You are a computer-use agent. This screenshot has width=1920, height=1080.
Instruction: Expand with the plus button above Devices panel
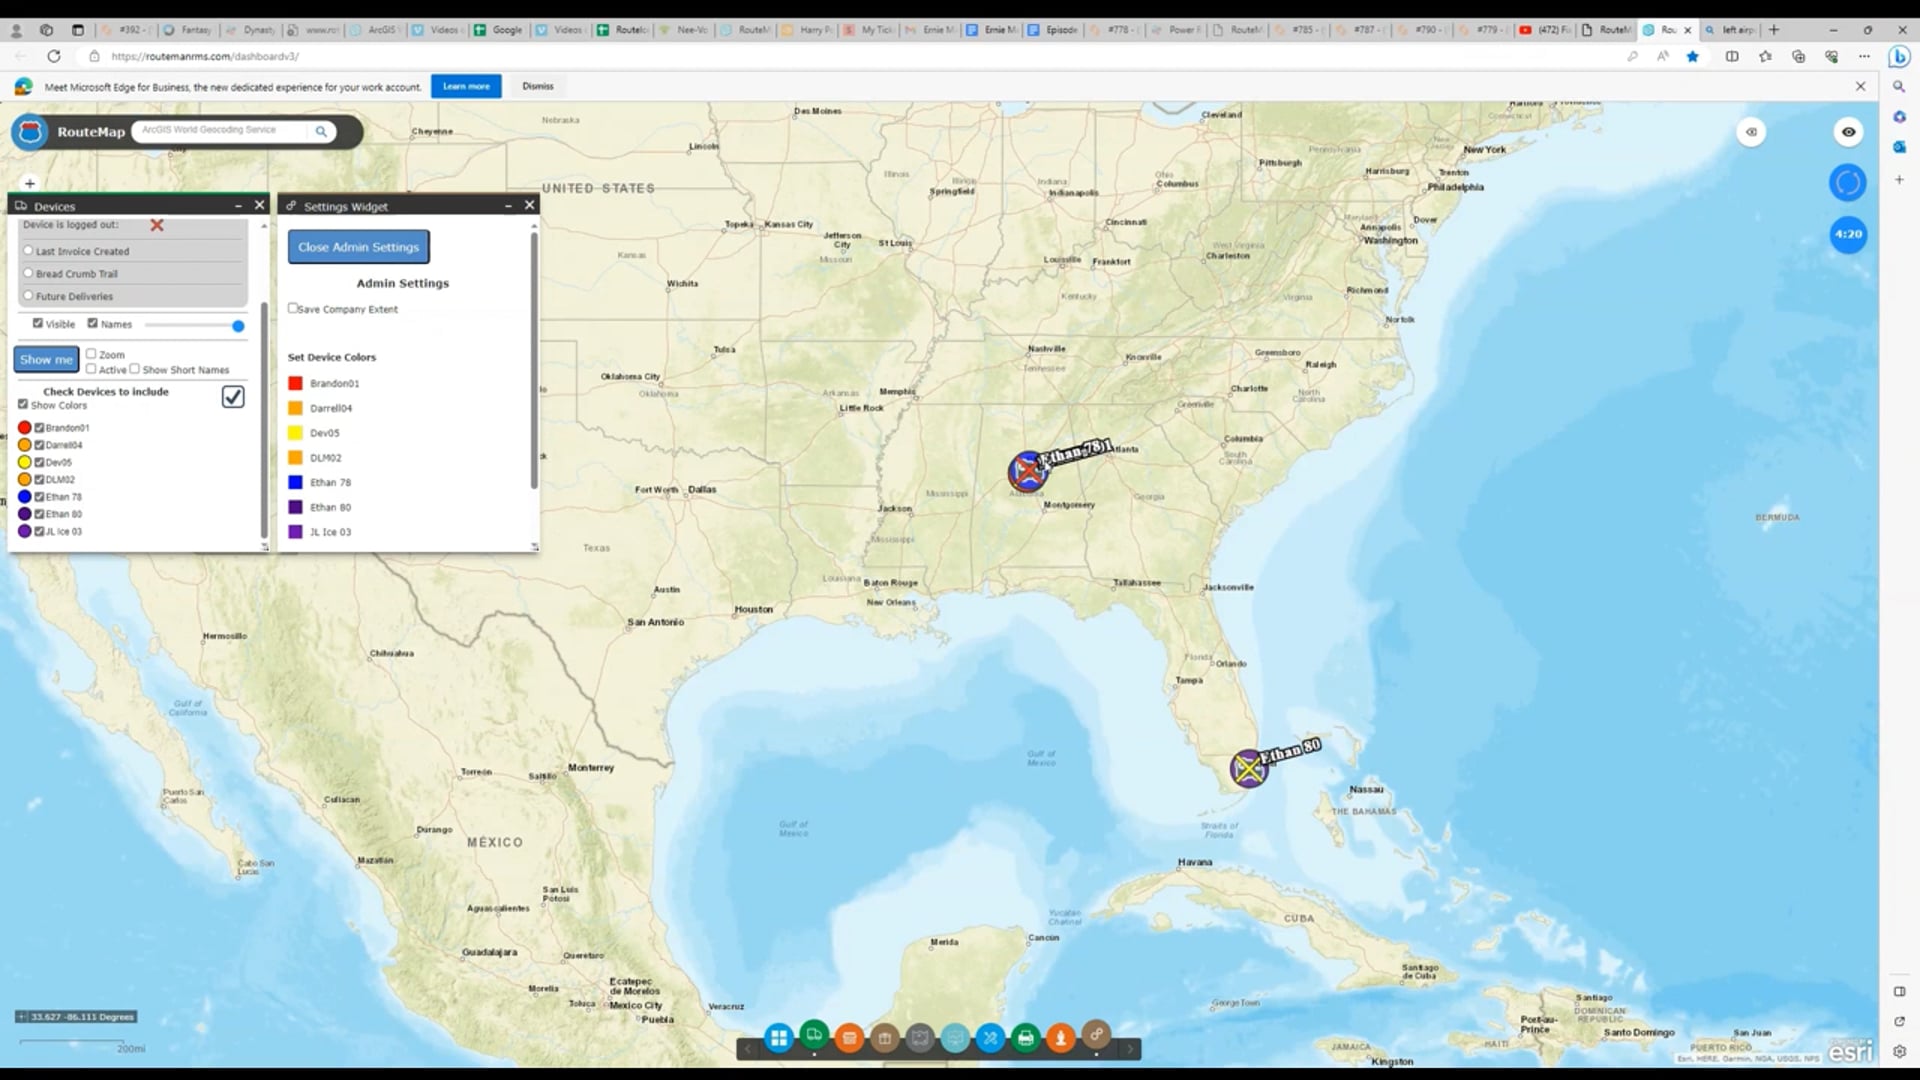point(30,183)
